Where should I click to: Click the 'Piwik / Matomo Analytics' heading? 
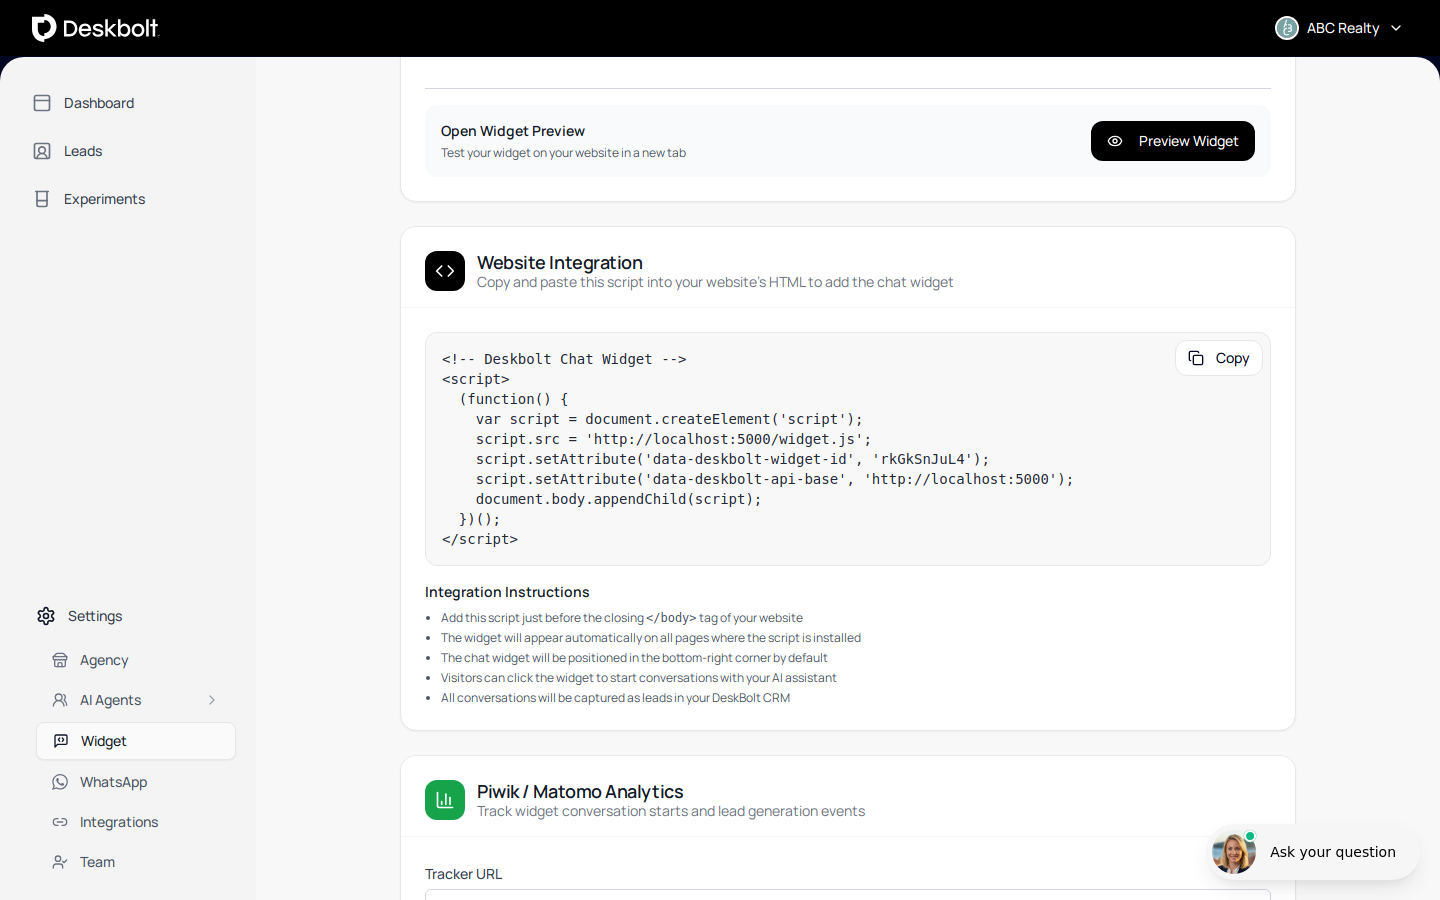point(580,791)
